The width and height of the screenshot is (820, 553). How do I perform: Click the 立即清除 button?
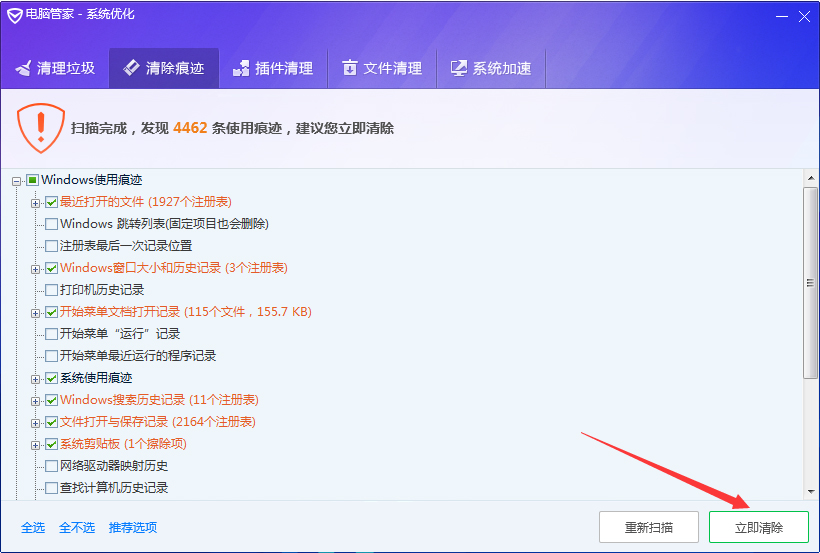click(758, 527)
